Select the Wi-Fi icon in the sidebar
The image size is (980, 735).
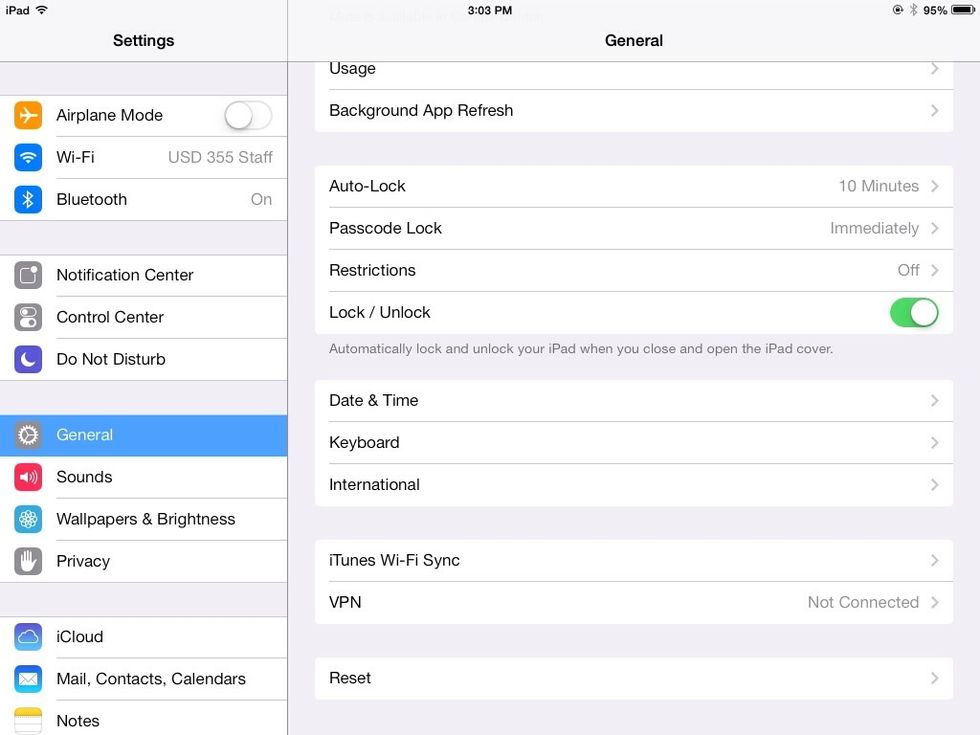pos(26,157)
